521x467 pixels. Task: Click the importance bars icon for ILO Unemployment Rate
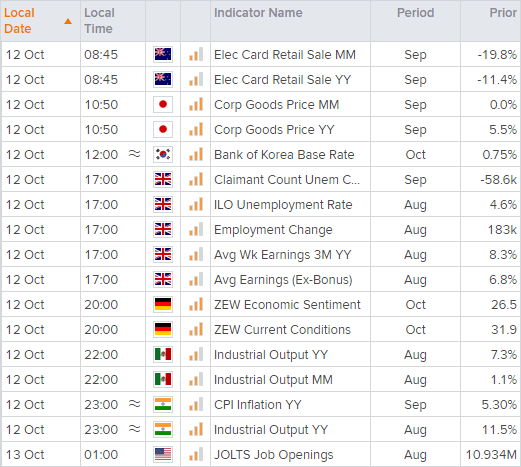click(x=196, y=204)
